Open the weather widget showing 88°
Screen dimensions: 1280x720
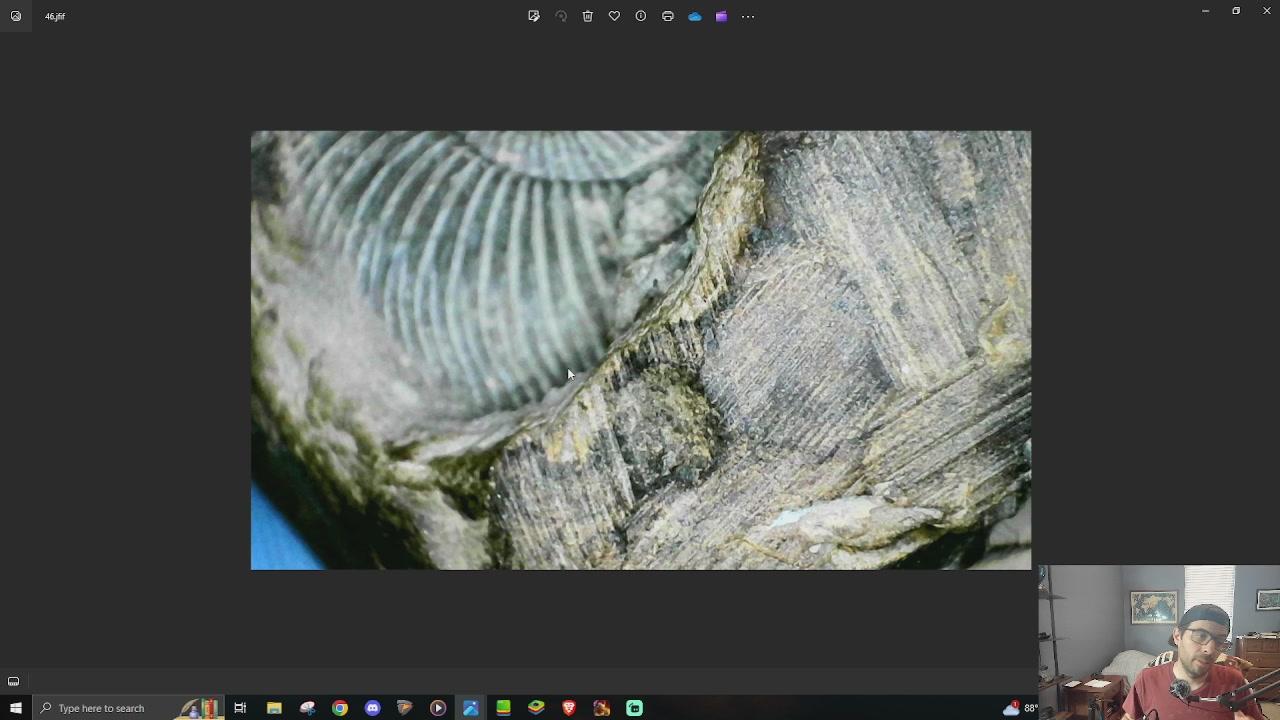(1020, 708)
